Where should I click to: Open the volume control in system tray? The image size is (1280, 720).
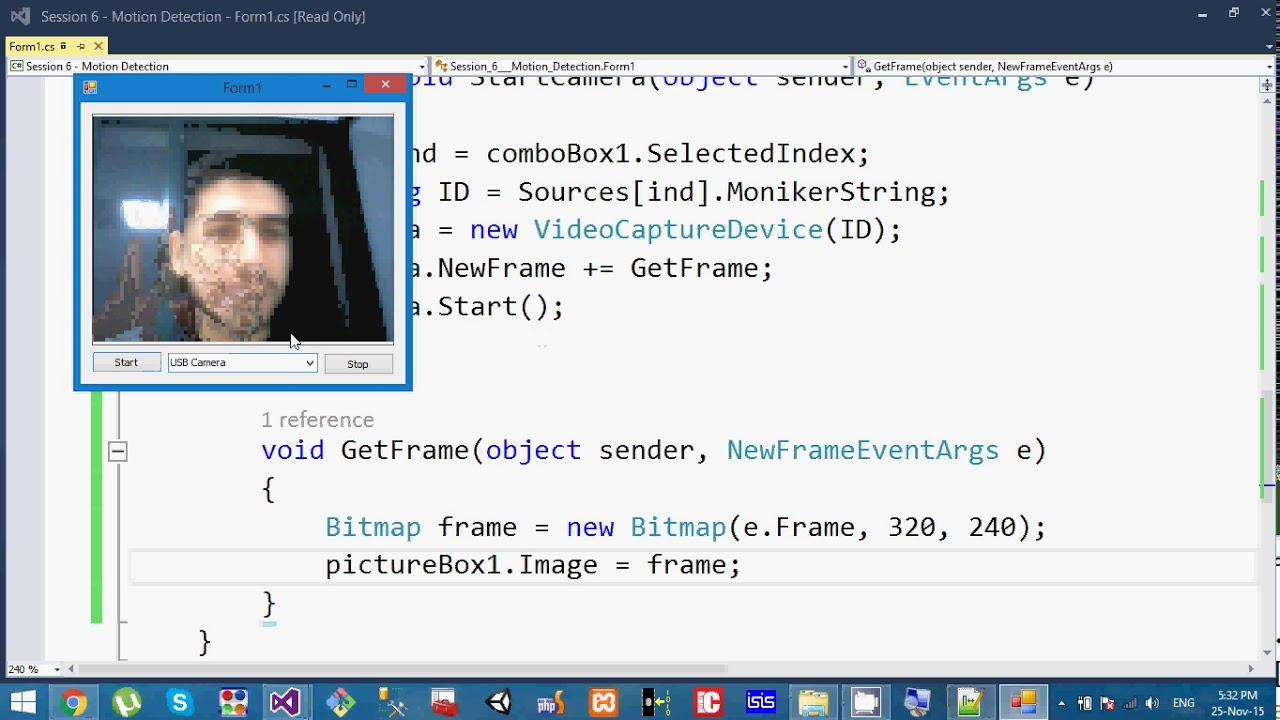tap(1153, 703)
